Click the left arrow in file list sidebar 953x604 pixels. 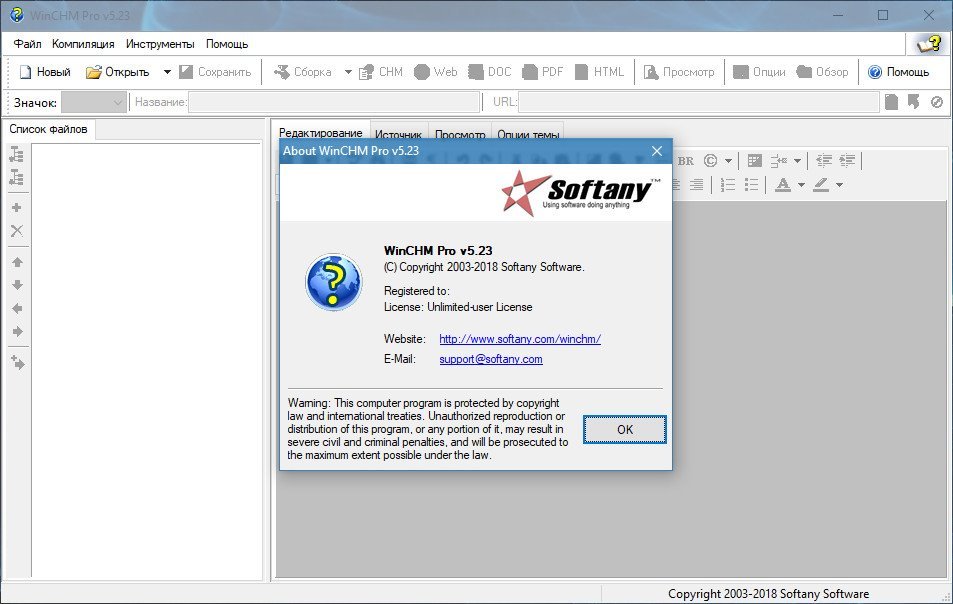click(x=17, y=308)
